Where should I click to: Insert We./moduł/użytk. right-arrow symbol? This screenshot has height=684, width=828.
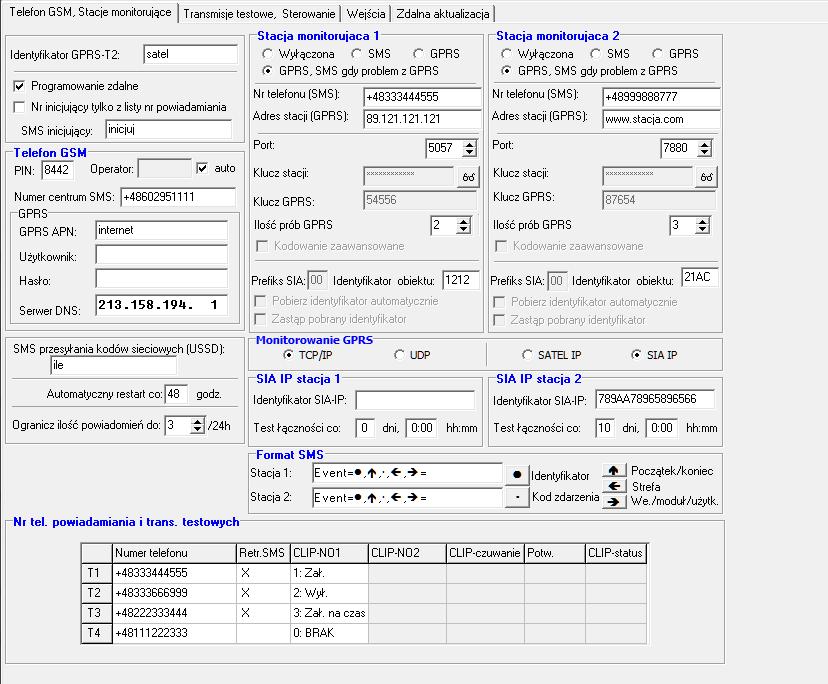pos(614,501)
